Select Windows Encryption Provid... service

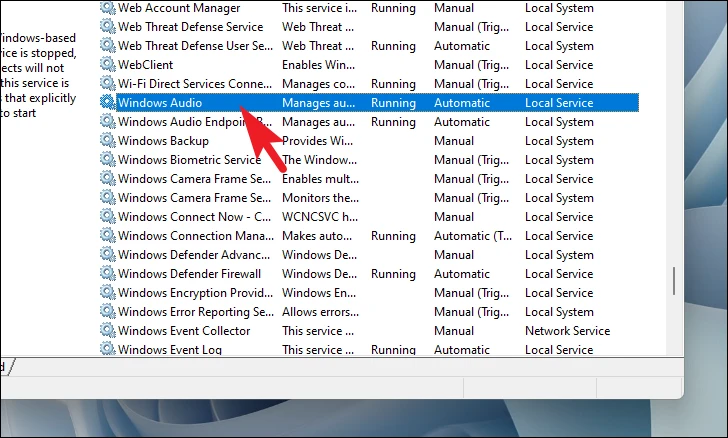195,294
